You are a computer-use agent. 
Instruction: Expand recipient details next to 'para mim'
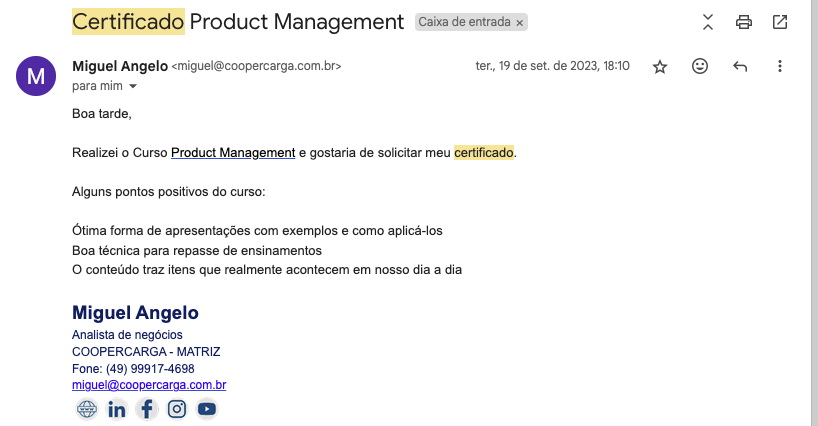tap(133, 87)
